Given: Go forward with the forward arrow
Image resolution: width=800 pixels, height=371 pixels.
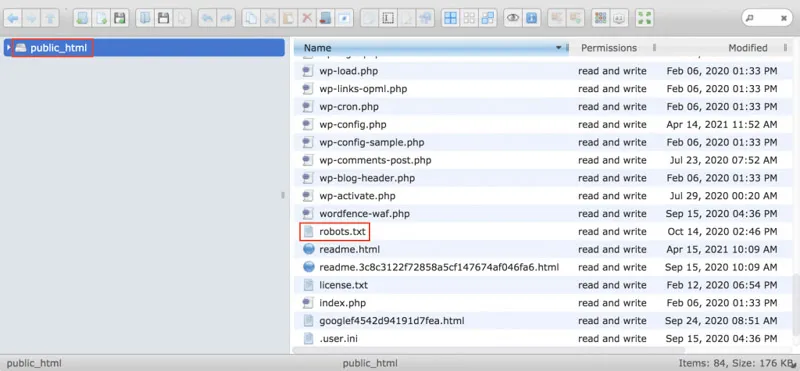Looking at the screenshot, I should point(32,19).
